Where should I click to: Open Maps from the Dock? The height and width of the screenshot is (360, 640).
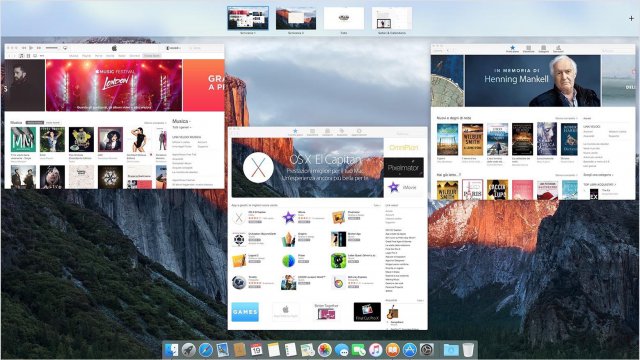click(307, 350)
